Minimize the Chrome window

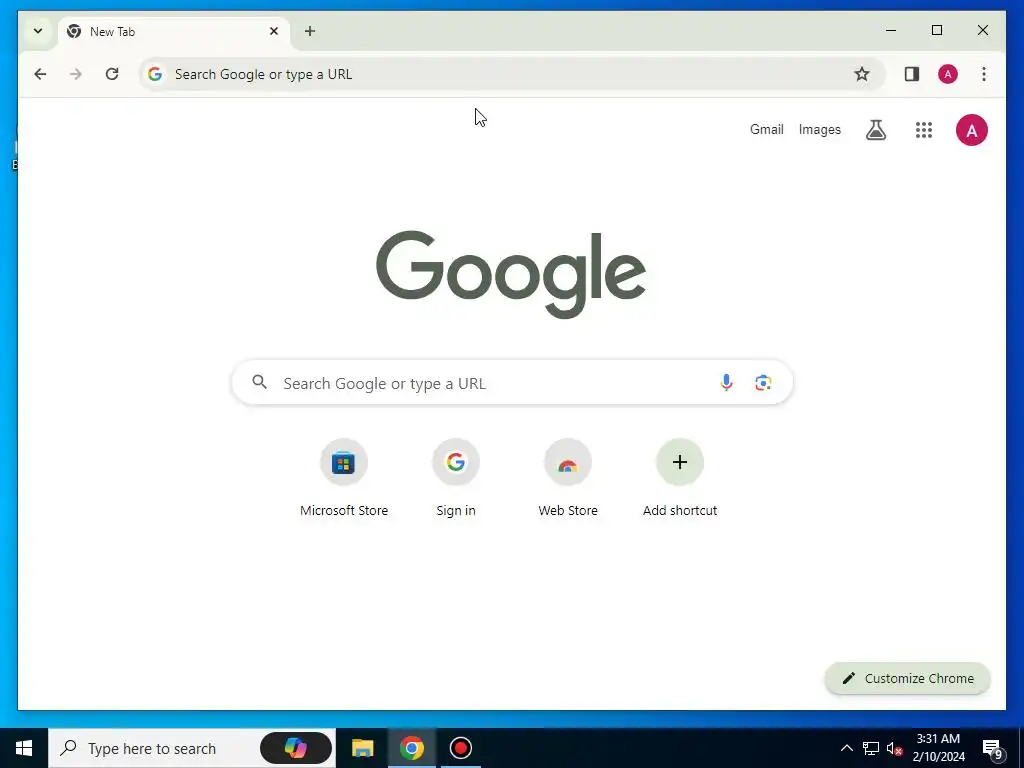pyautogui.click(x=891, y=31)
